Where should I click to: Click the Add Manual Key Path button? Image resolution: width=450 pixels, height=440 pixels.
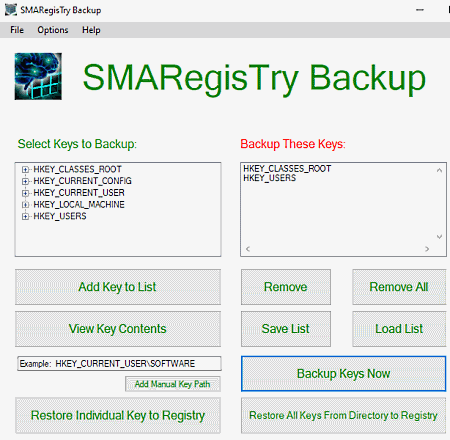pos(173,384)
